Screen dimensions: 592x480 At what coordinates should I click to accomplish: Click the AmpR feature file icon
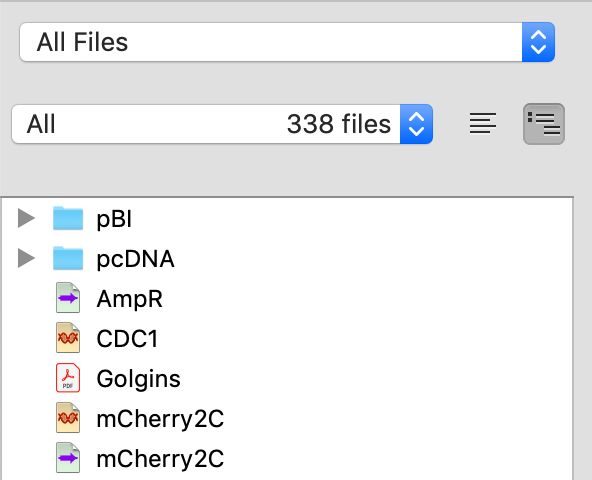coord(68,298)
